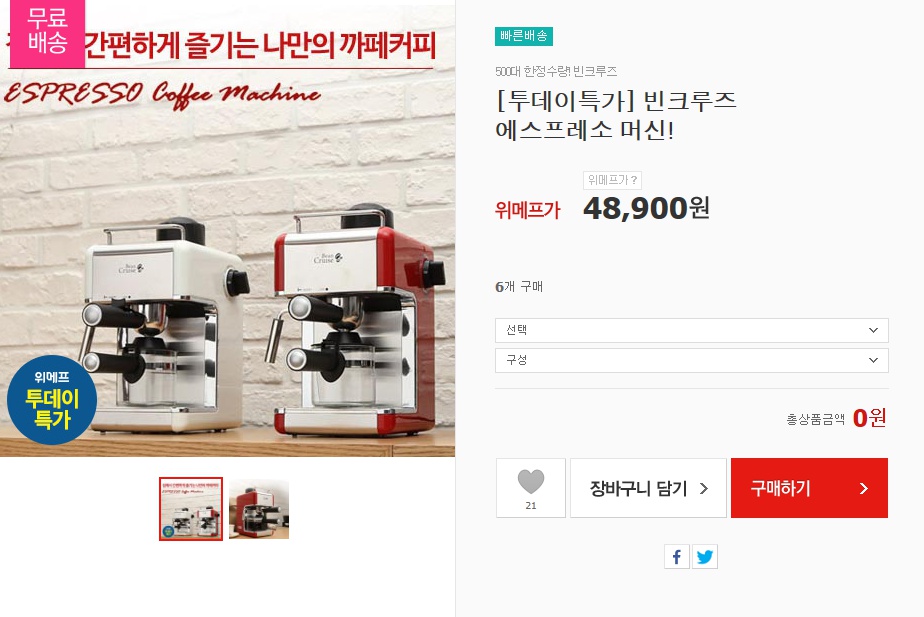Viewport: 924px width, 617px height.
Task: Click the 장바구니 담기 add to cart button
Action: click(x=648, y=488)
